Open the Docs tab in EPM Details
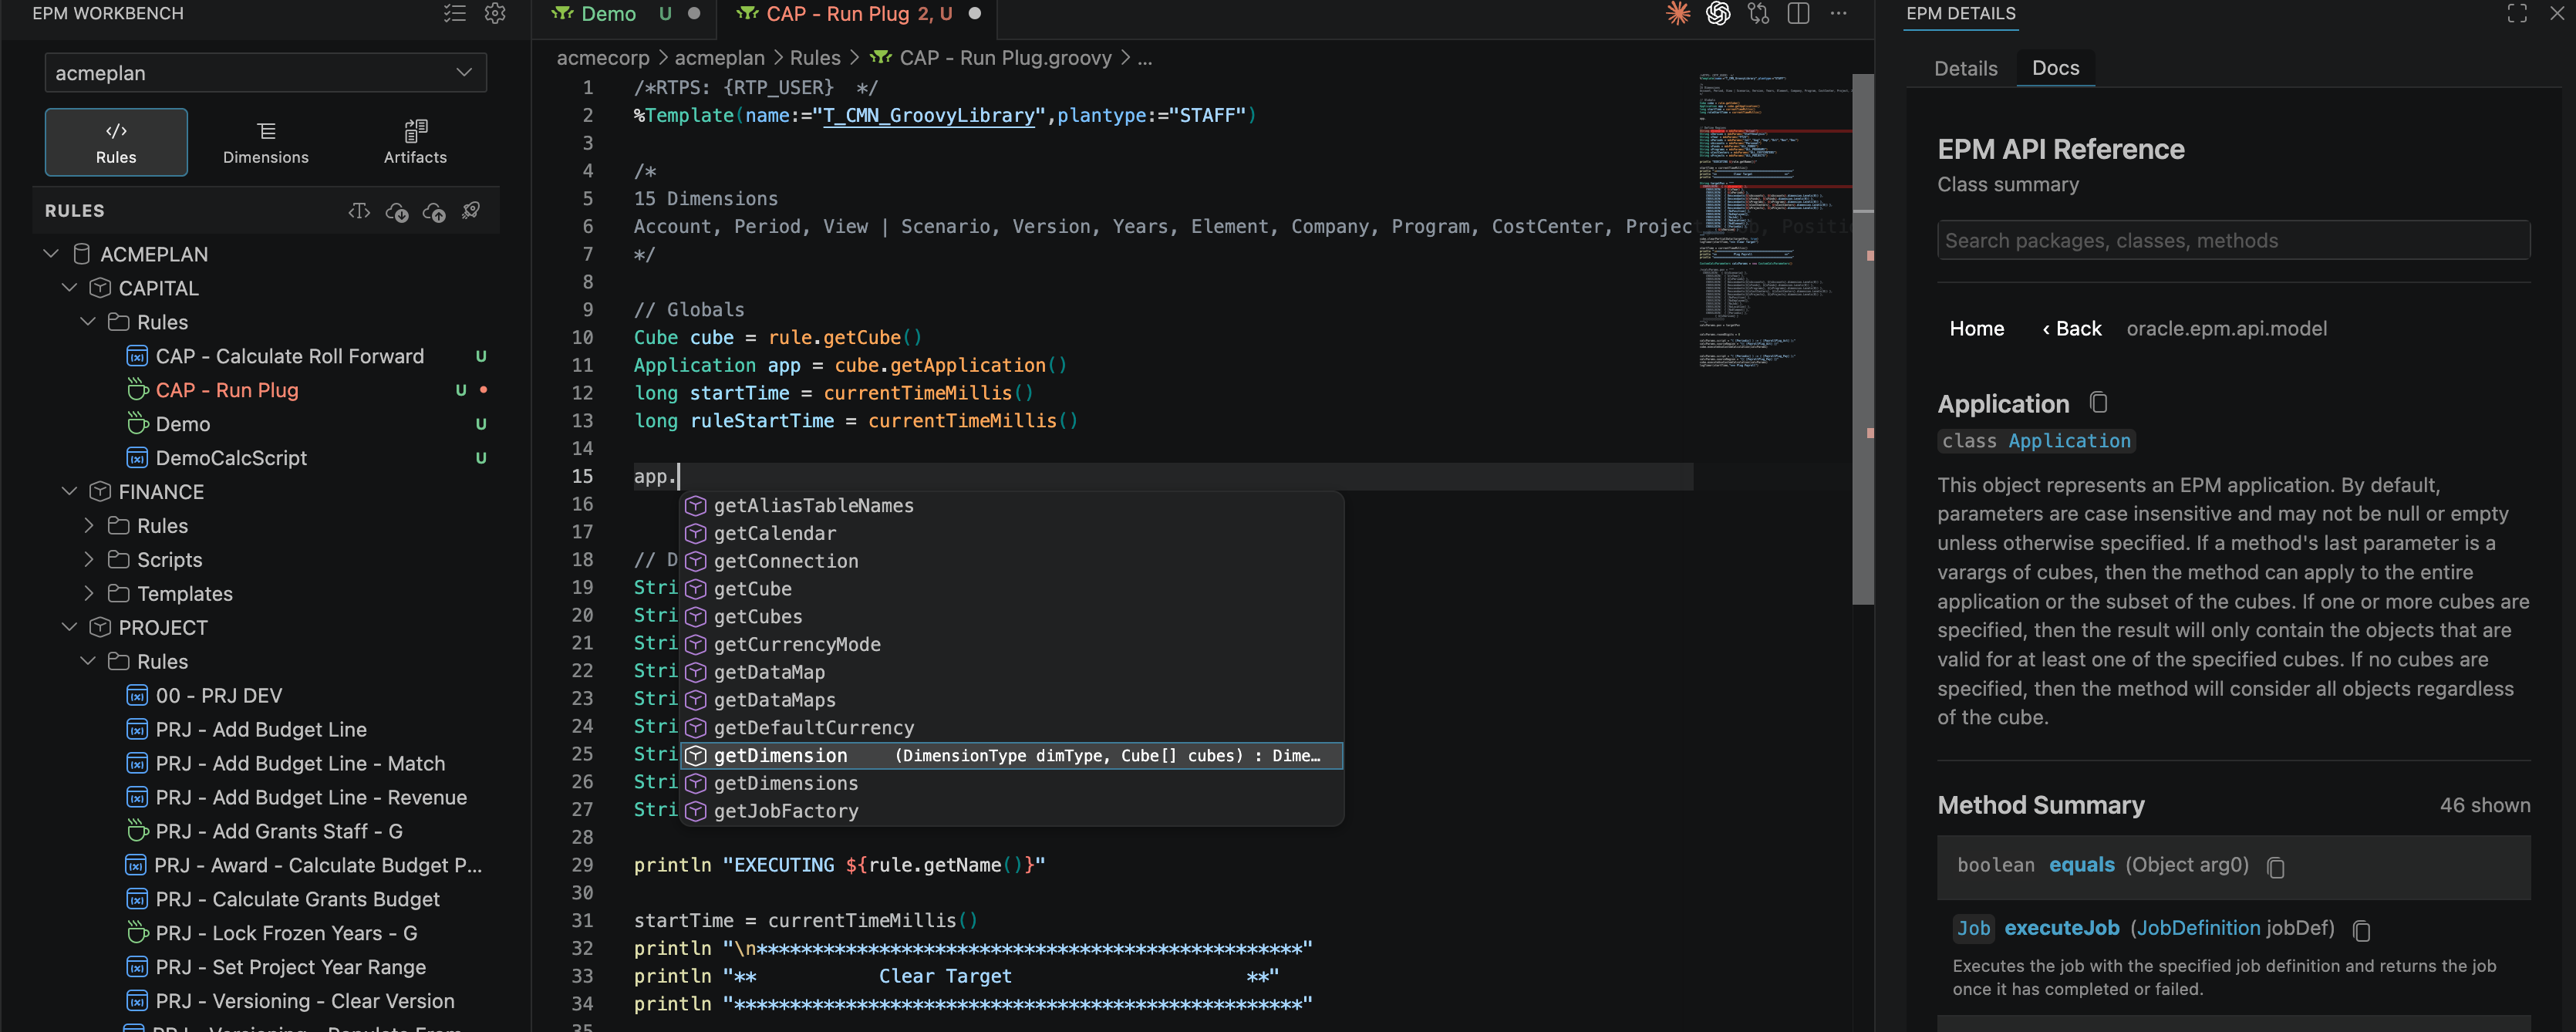This screenshot has width=2576, height=1032. (x=2055, y=68)
